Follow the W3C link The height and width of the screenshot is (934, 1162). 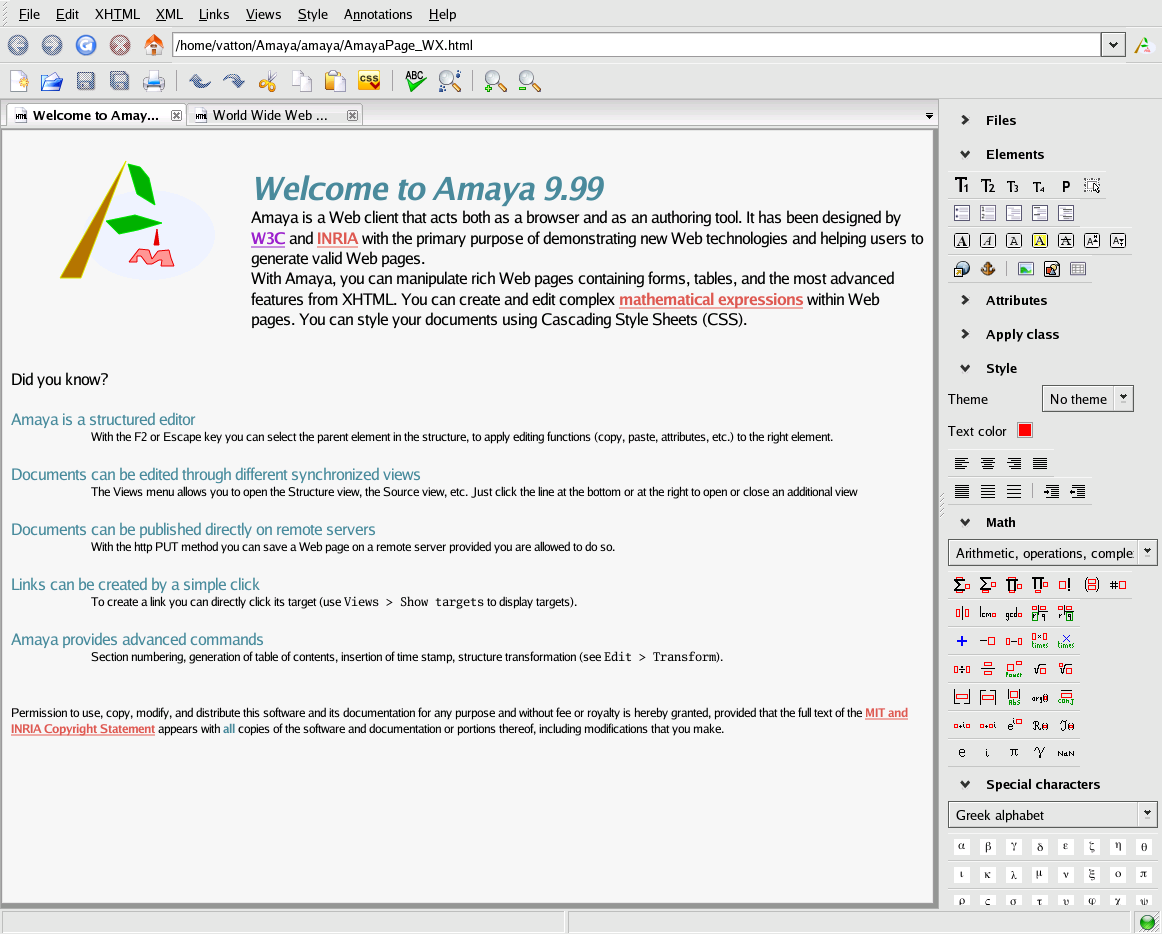click(x=268, y=239)
